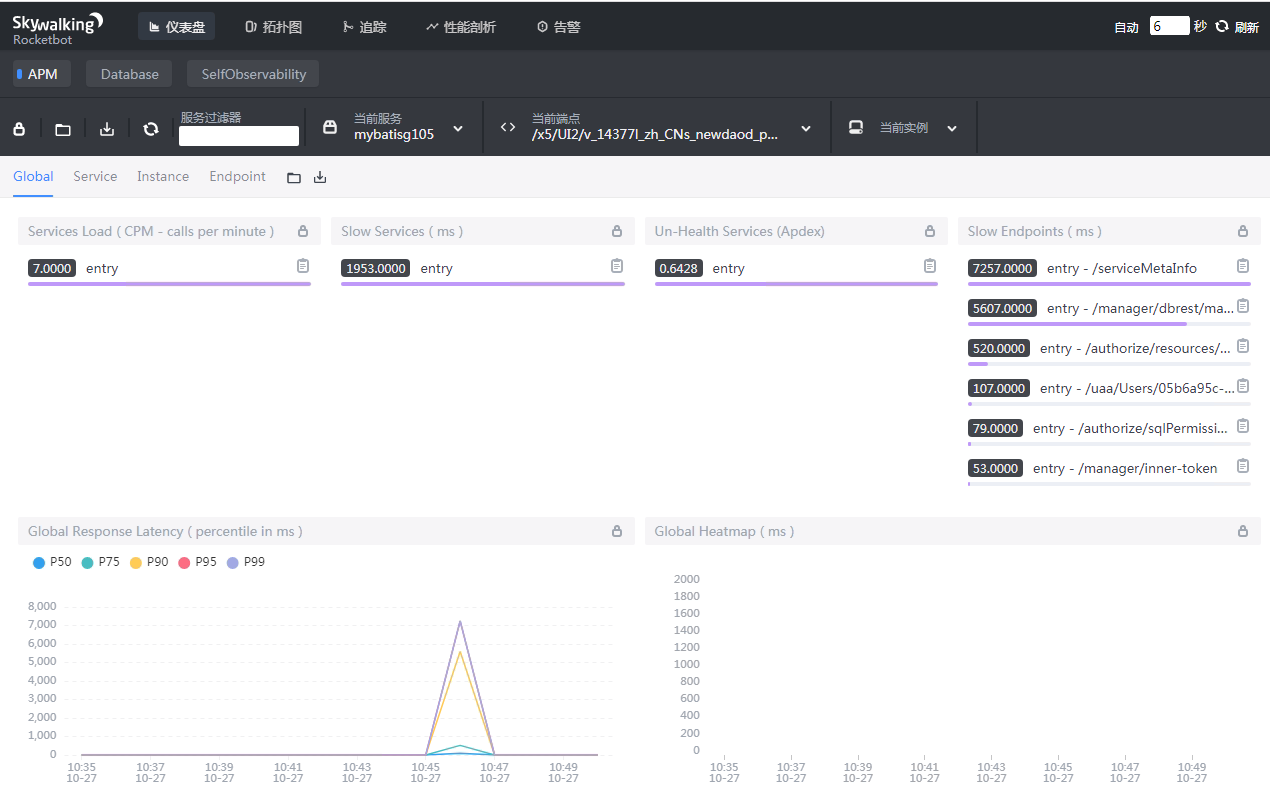This screenshot has width=1270, height=806.
Task: Toggle the P50 legend series
Action: pyautogui.click(x=52, y=563)
